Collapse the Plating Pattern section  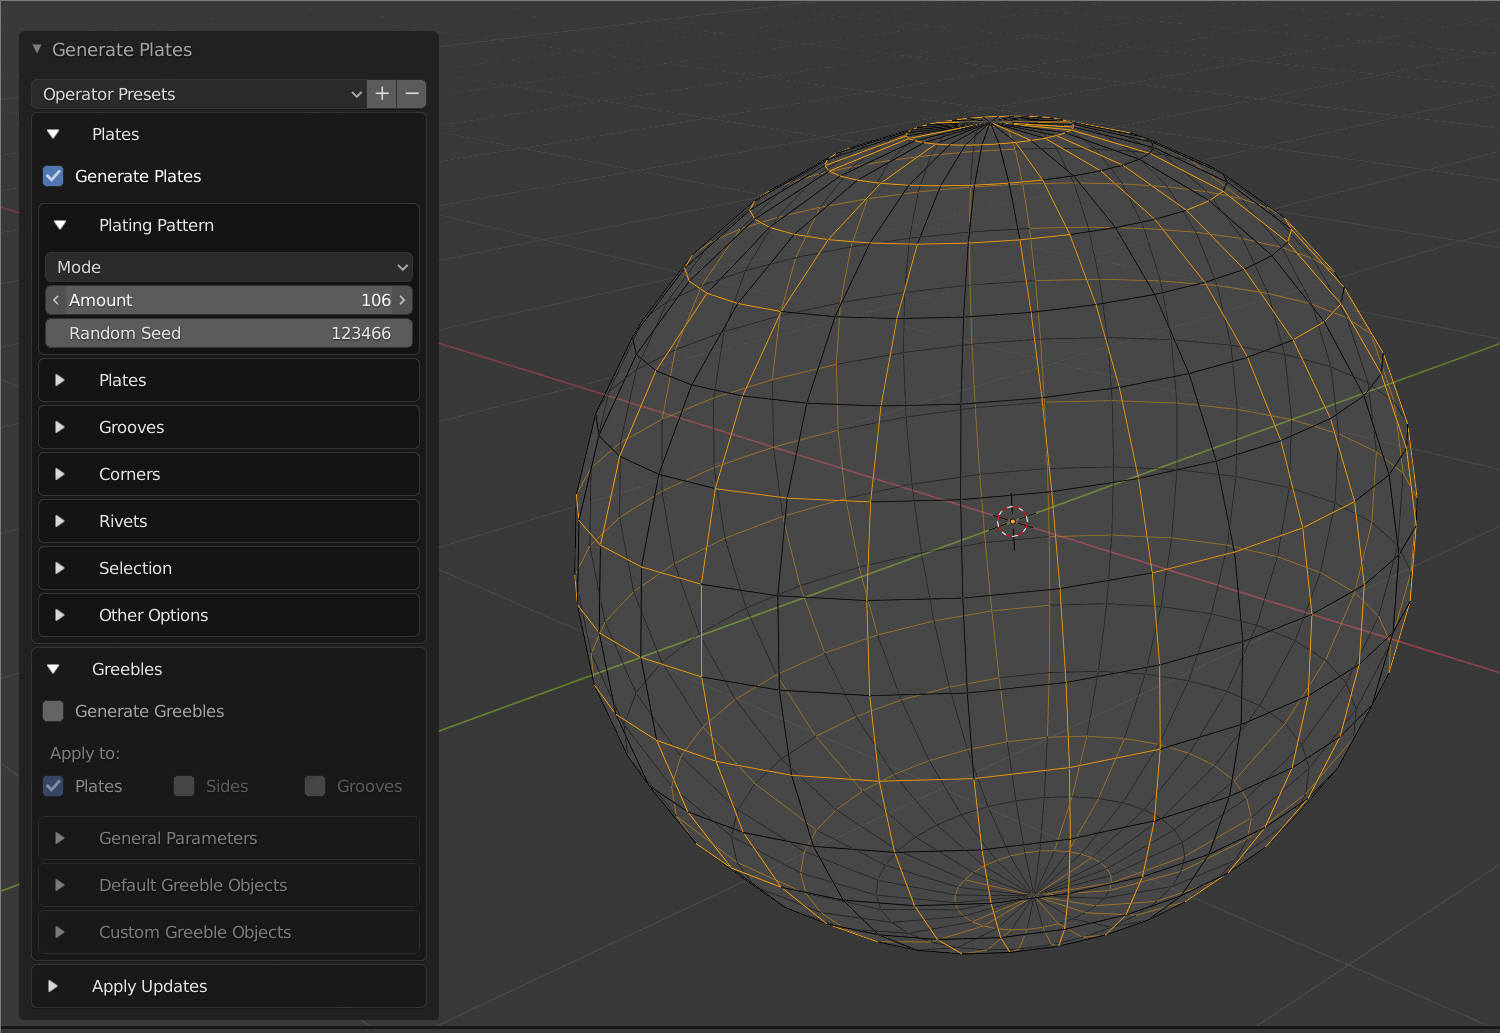(60, 224)
